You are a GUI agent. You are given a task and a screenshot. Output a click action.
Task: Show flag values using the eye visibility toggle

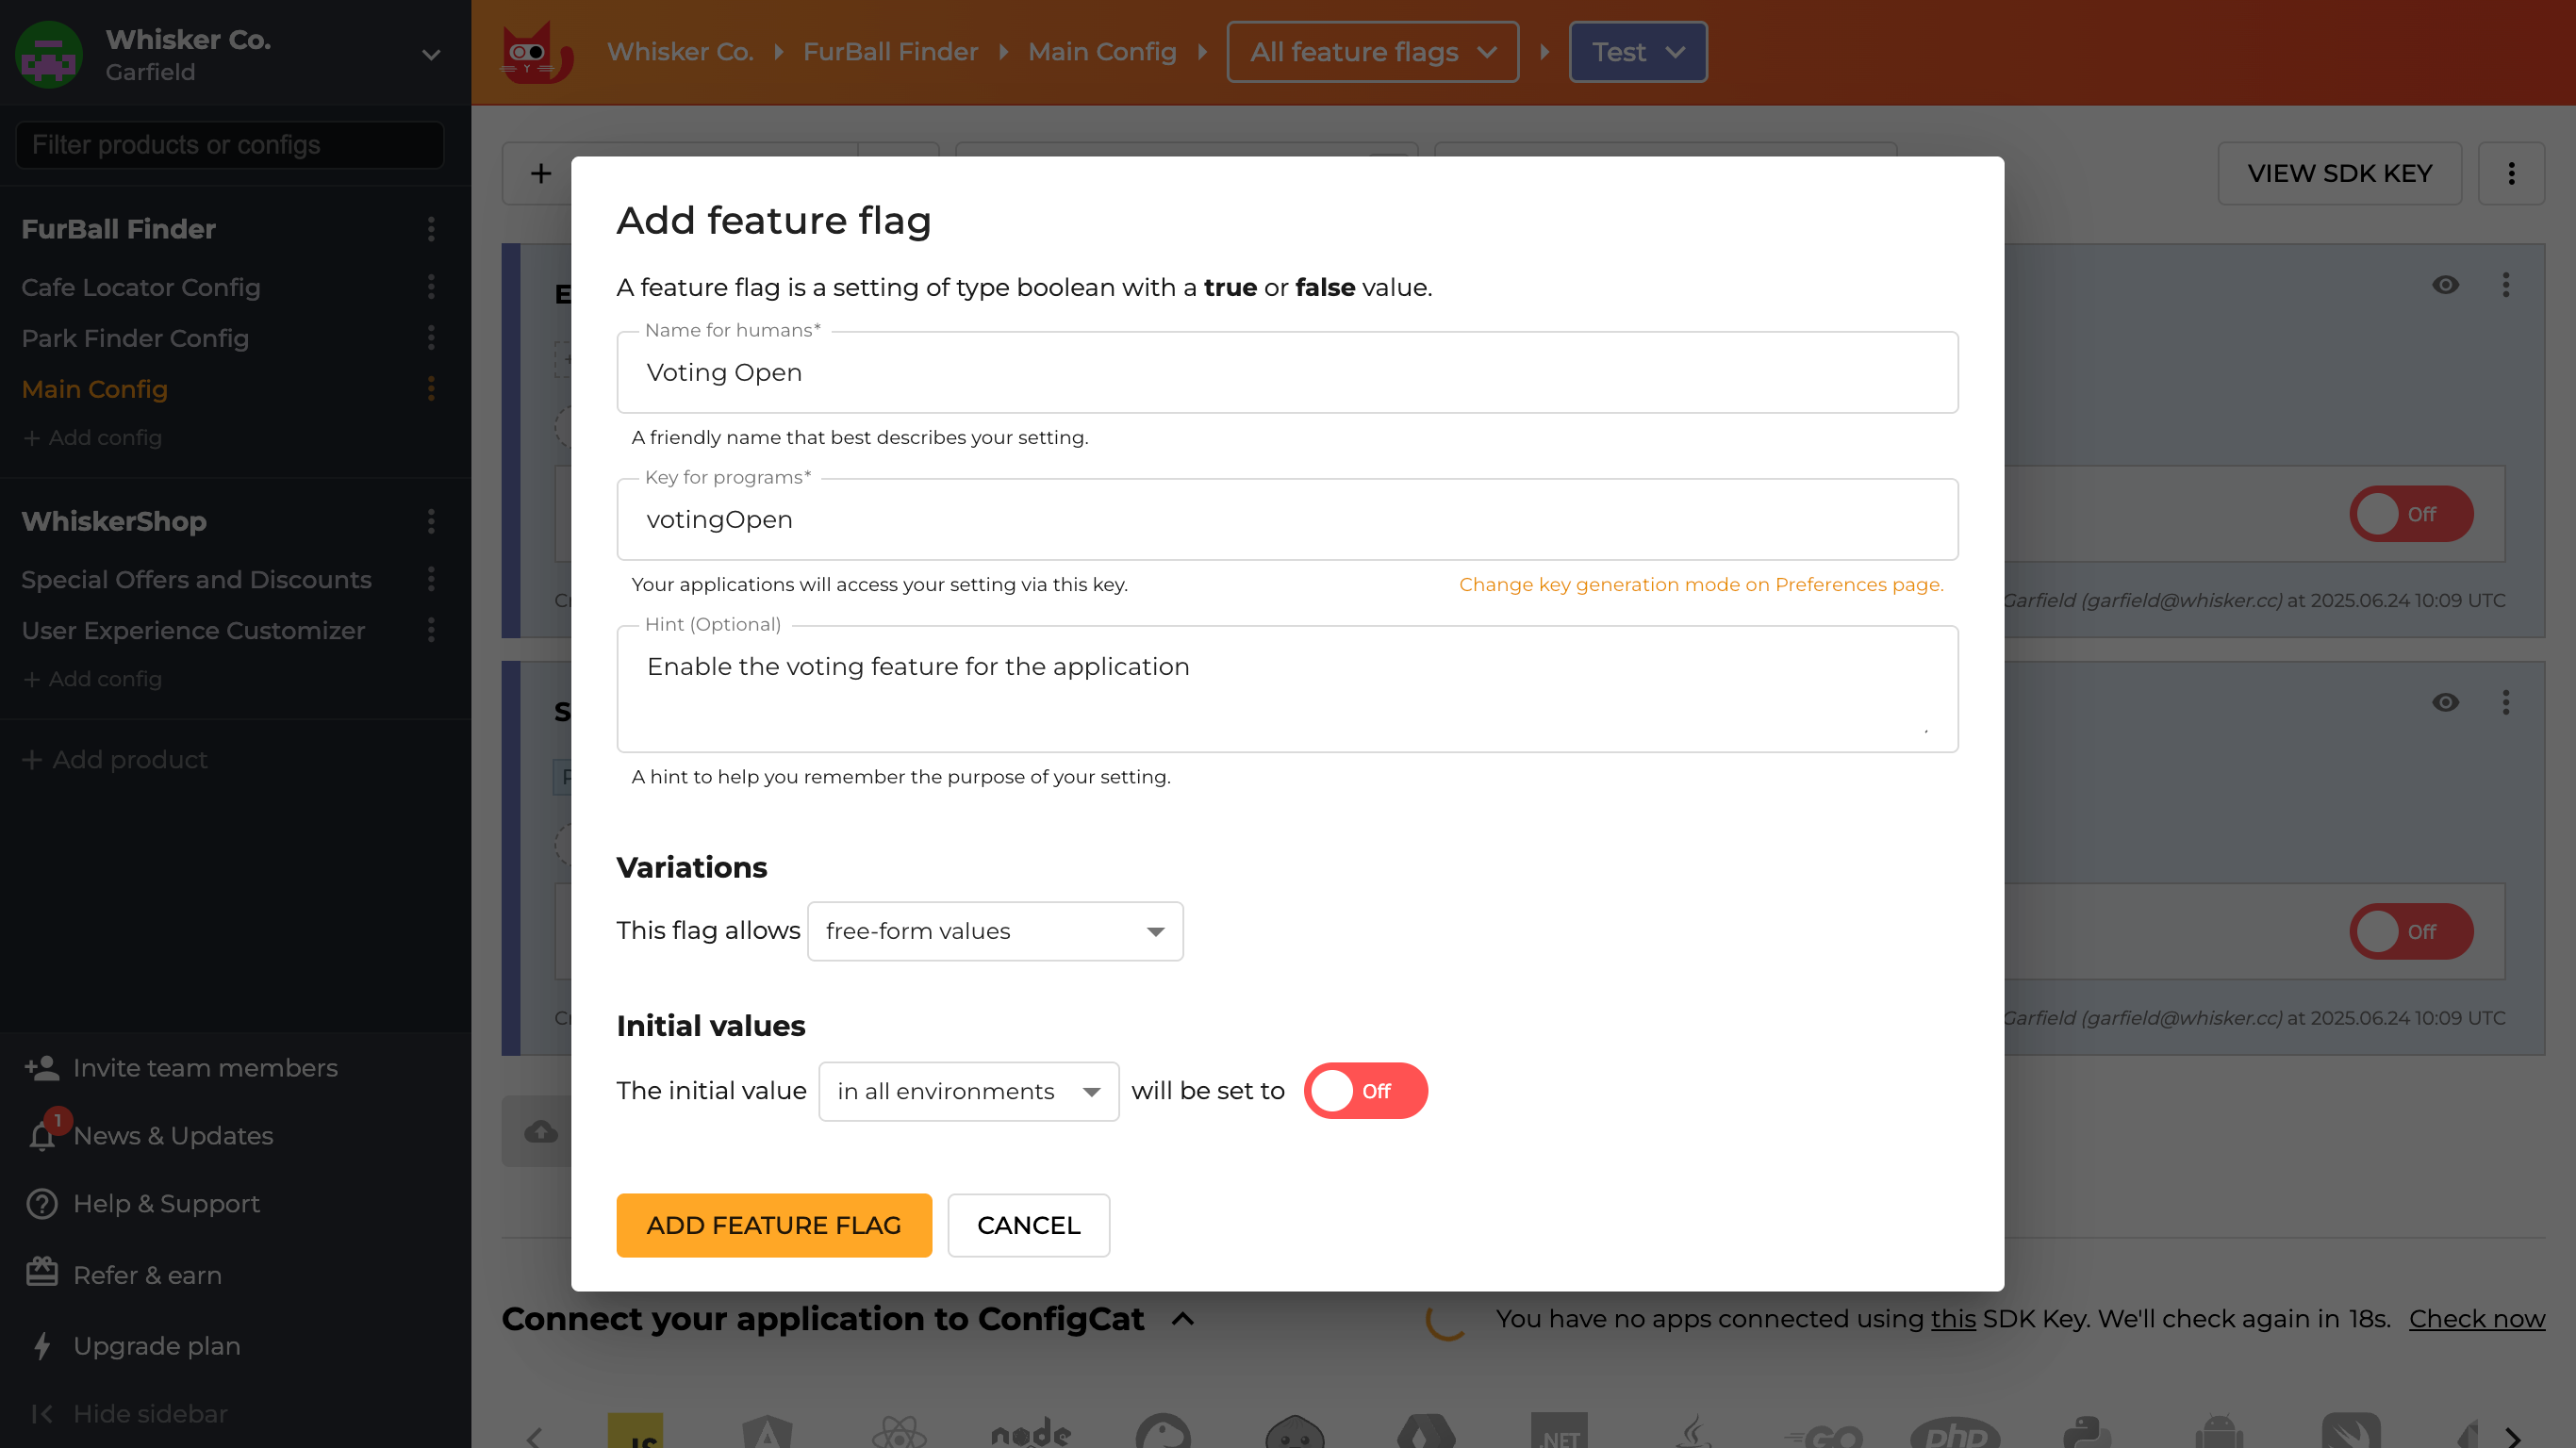click(2446, 285)
